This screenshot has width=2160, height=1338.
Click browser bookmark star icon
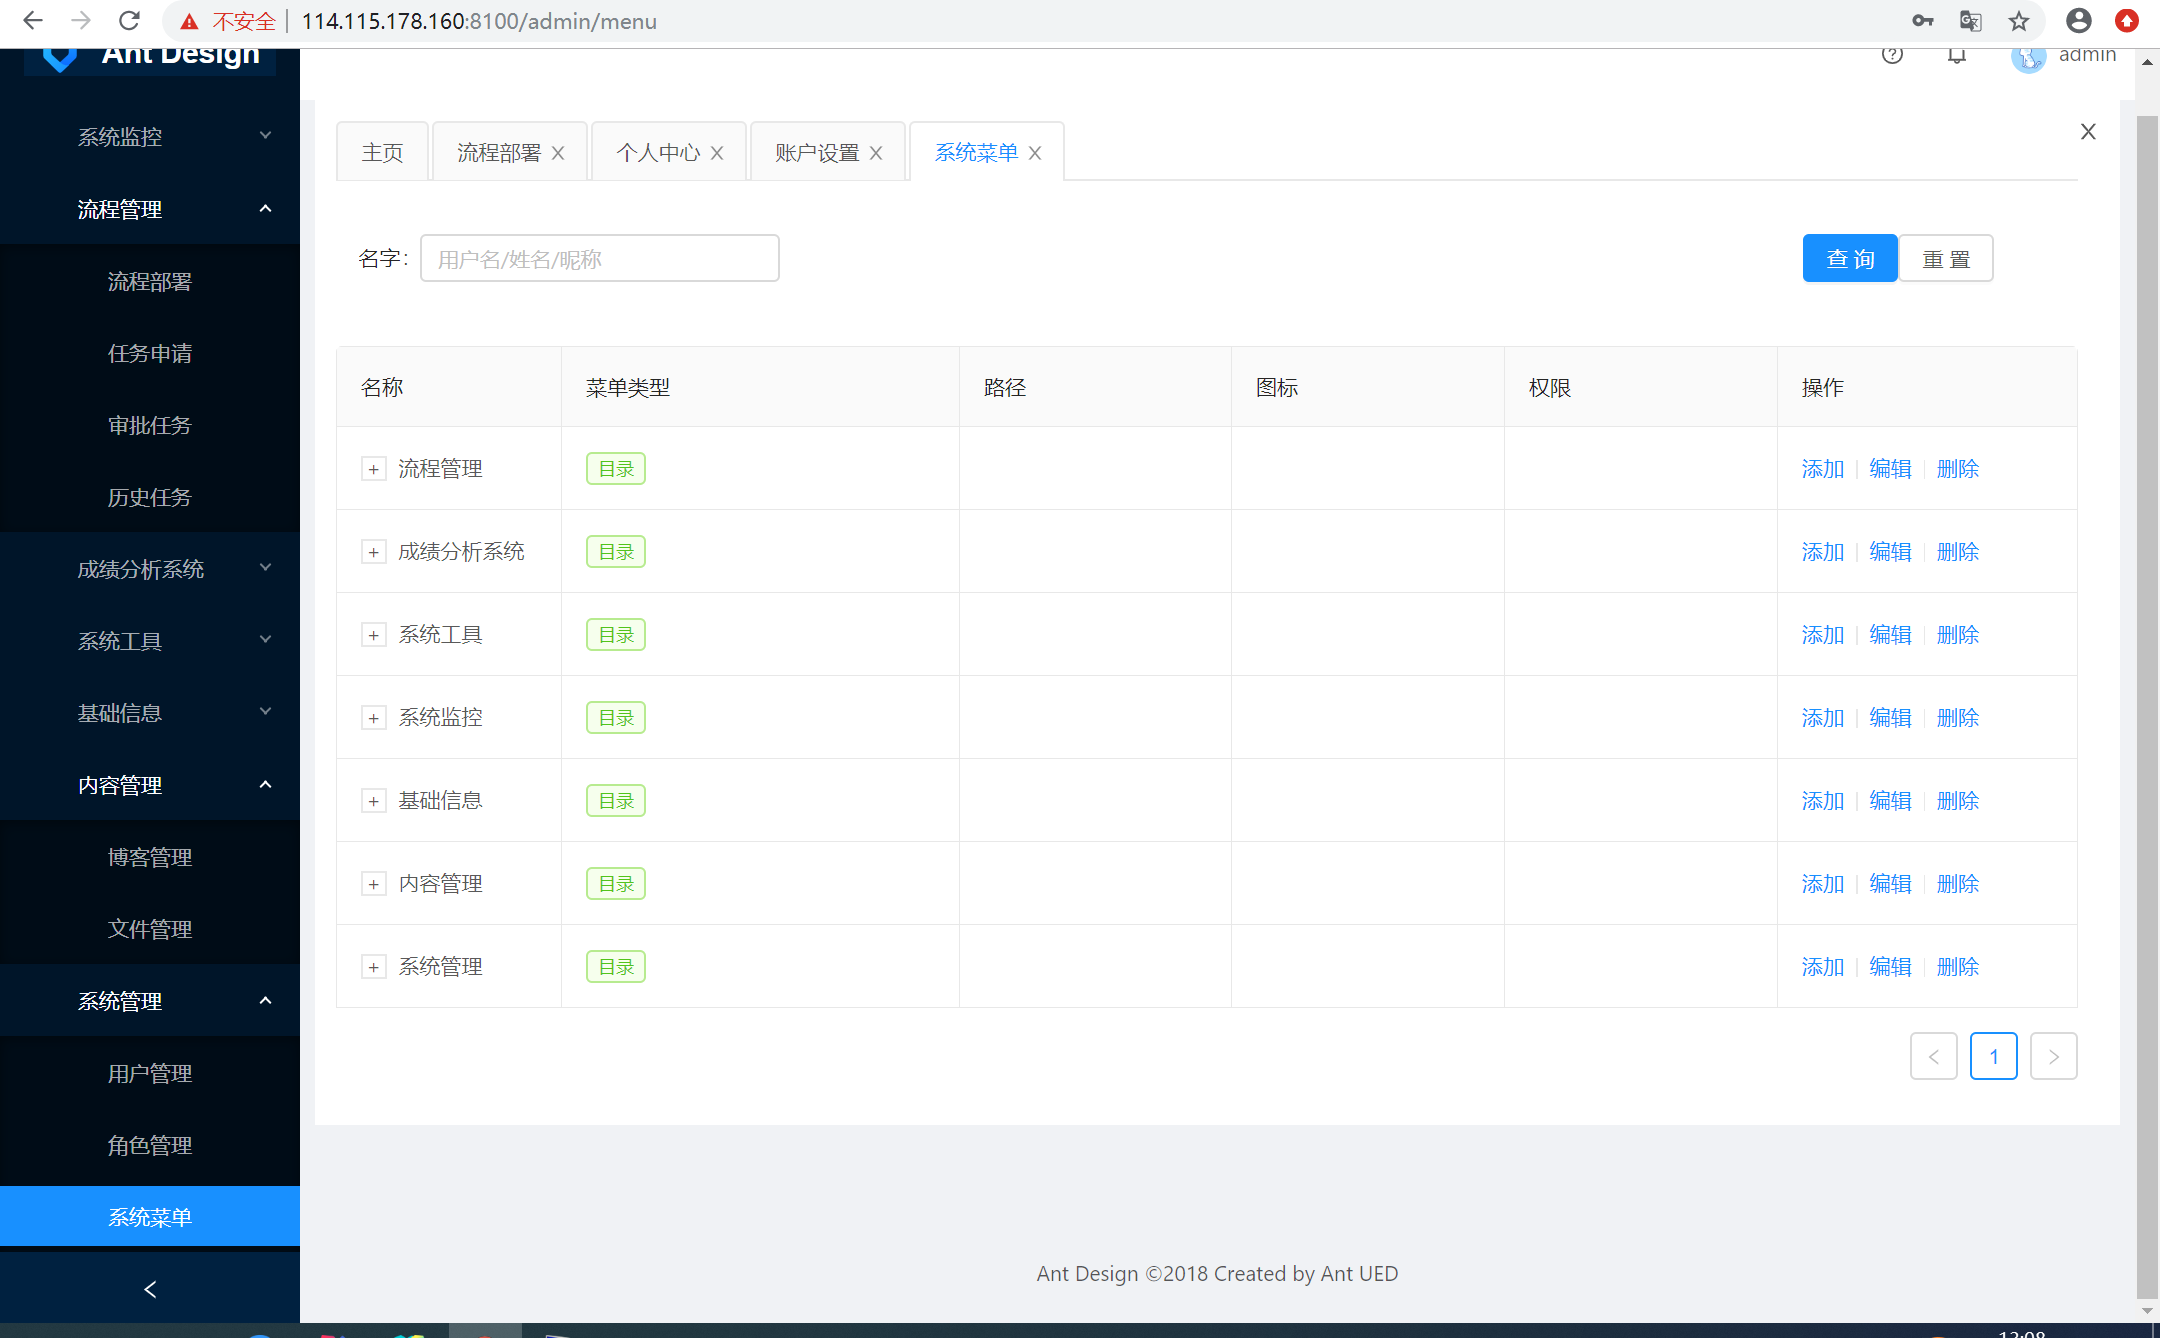(2019, 21)
